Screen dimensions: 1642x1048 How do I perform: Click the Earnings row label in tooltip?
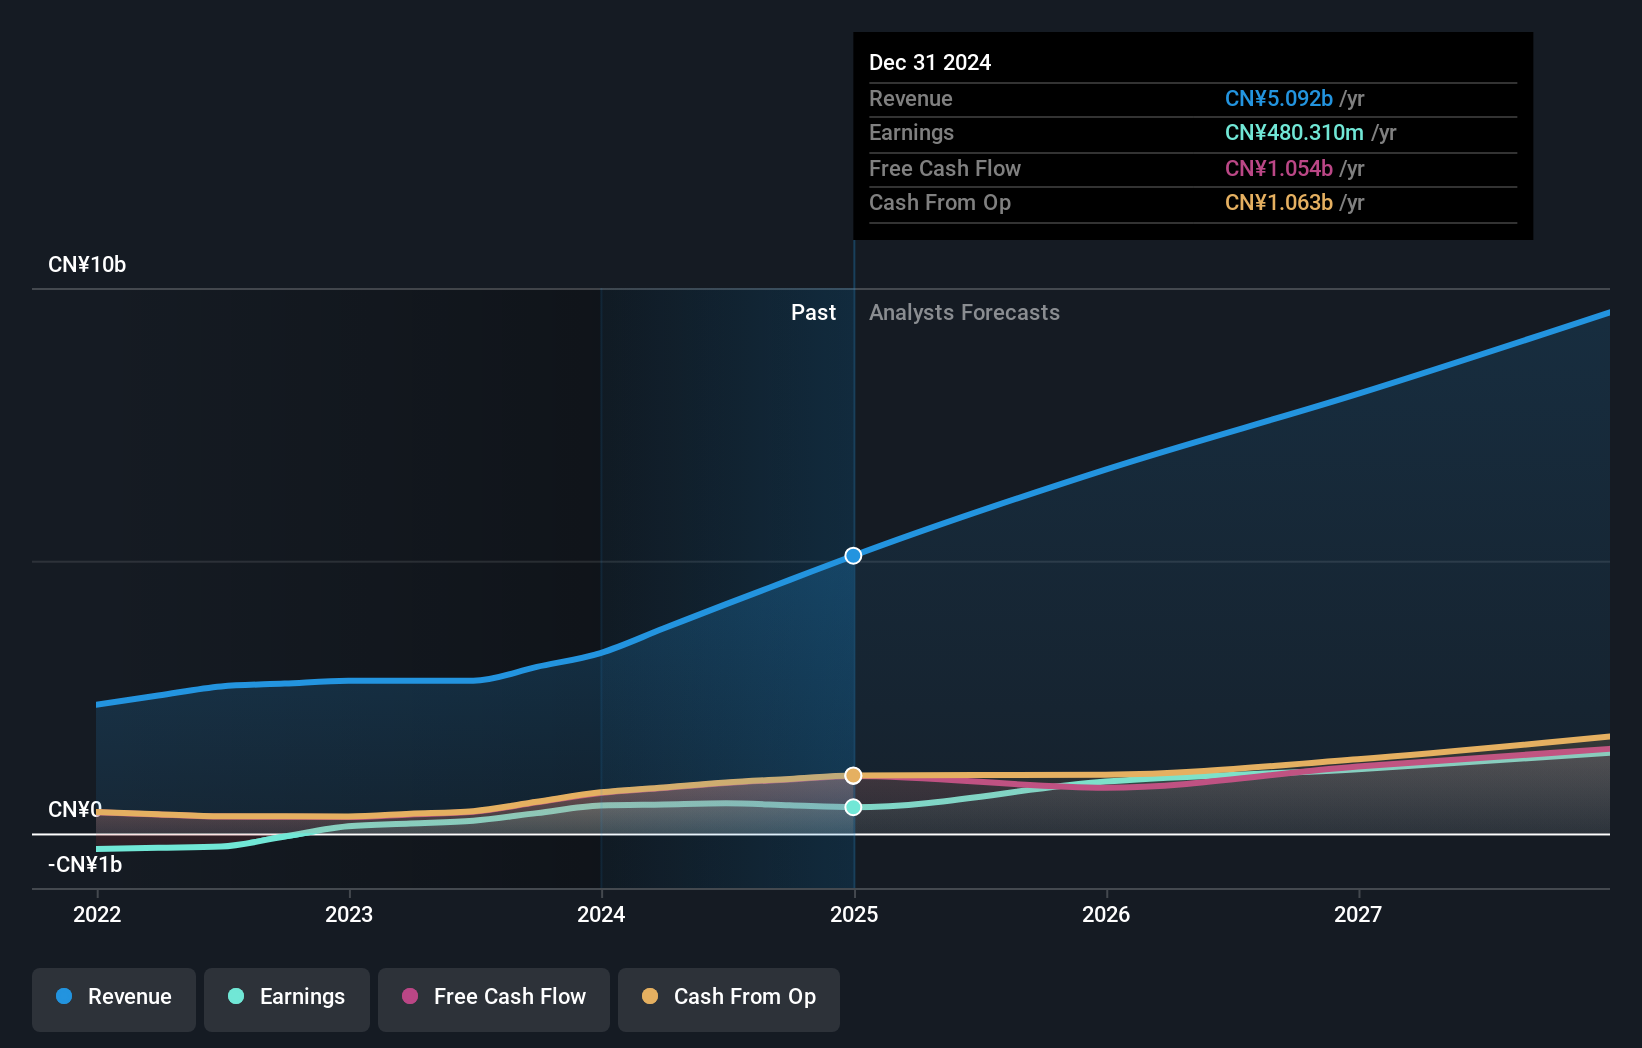click(911, 133)
